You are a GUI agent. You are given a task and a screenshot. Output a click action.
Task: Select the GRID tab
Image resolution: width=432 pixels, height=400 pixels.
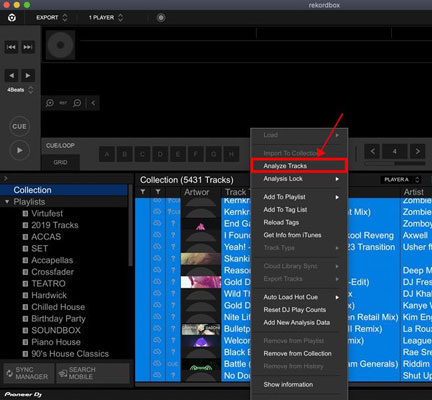(60, 162)
